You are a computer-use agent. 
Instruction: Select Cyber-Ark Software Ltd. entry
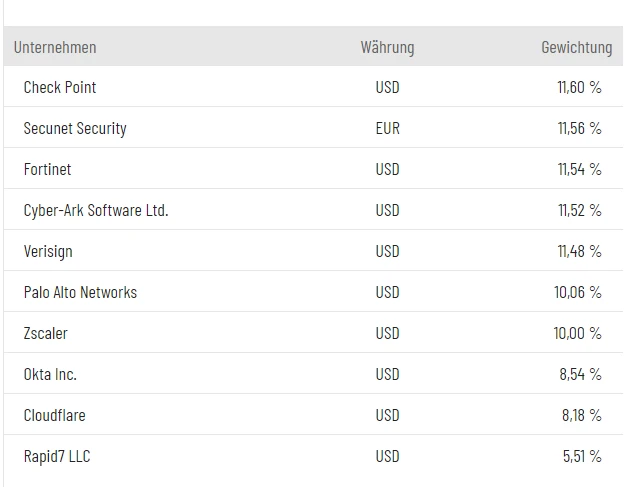point(96,211)
